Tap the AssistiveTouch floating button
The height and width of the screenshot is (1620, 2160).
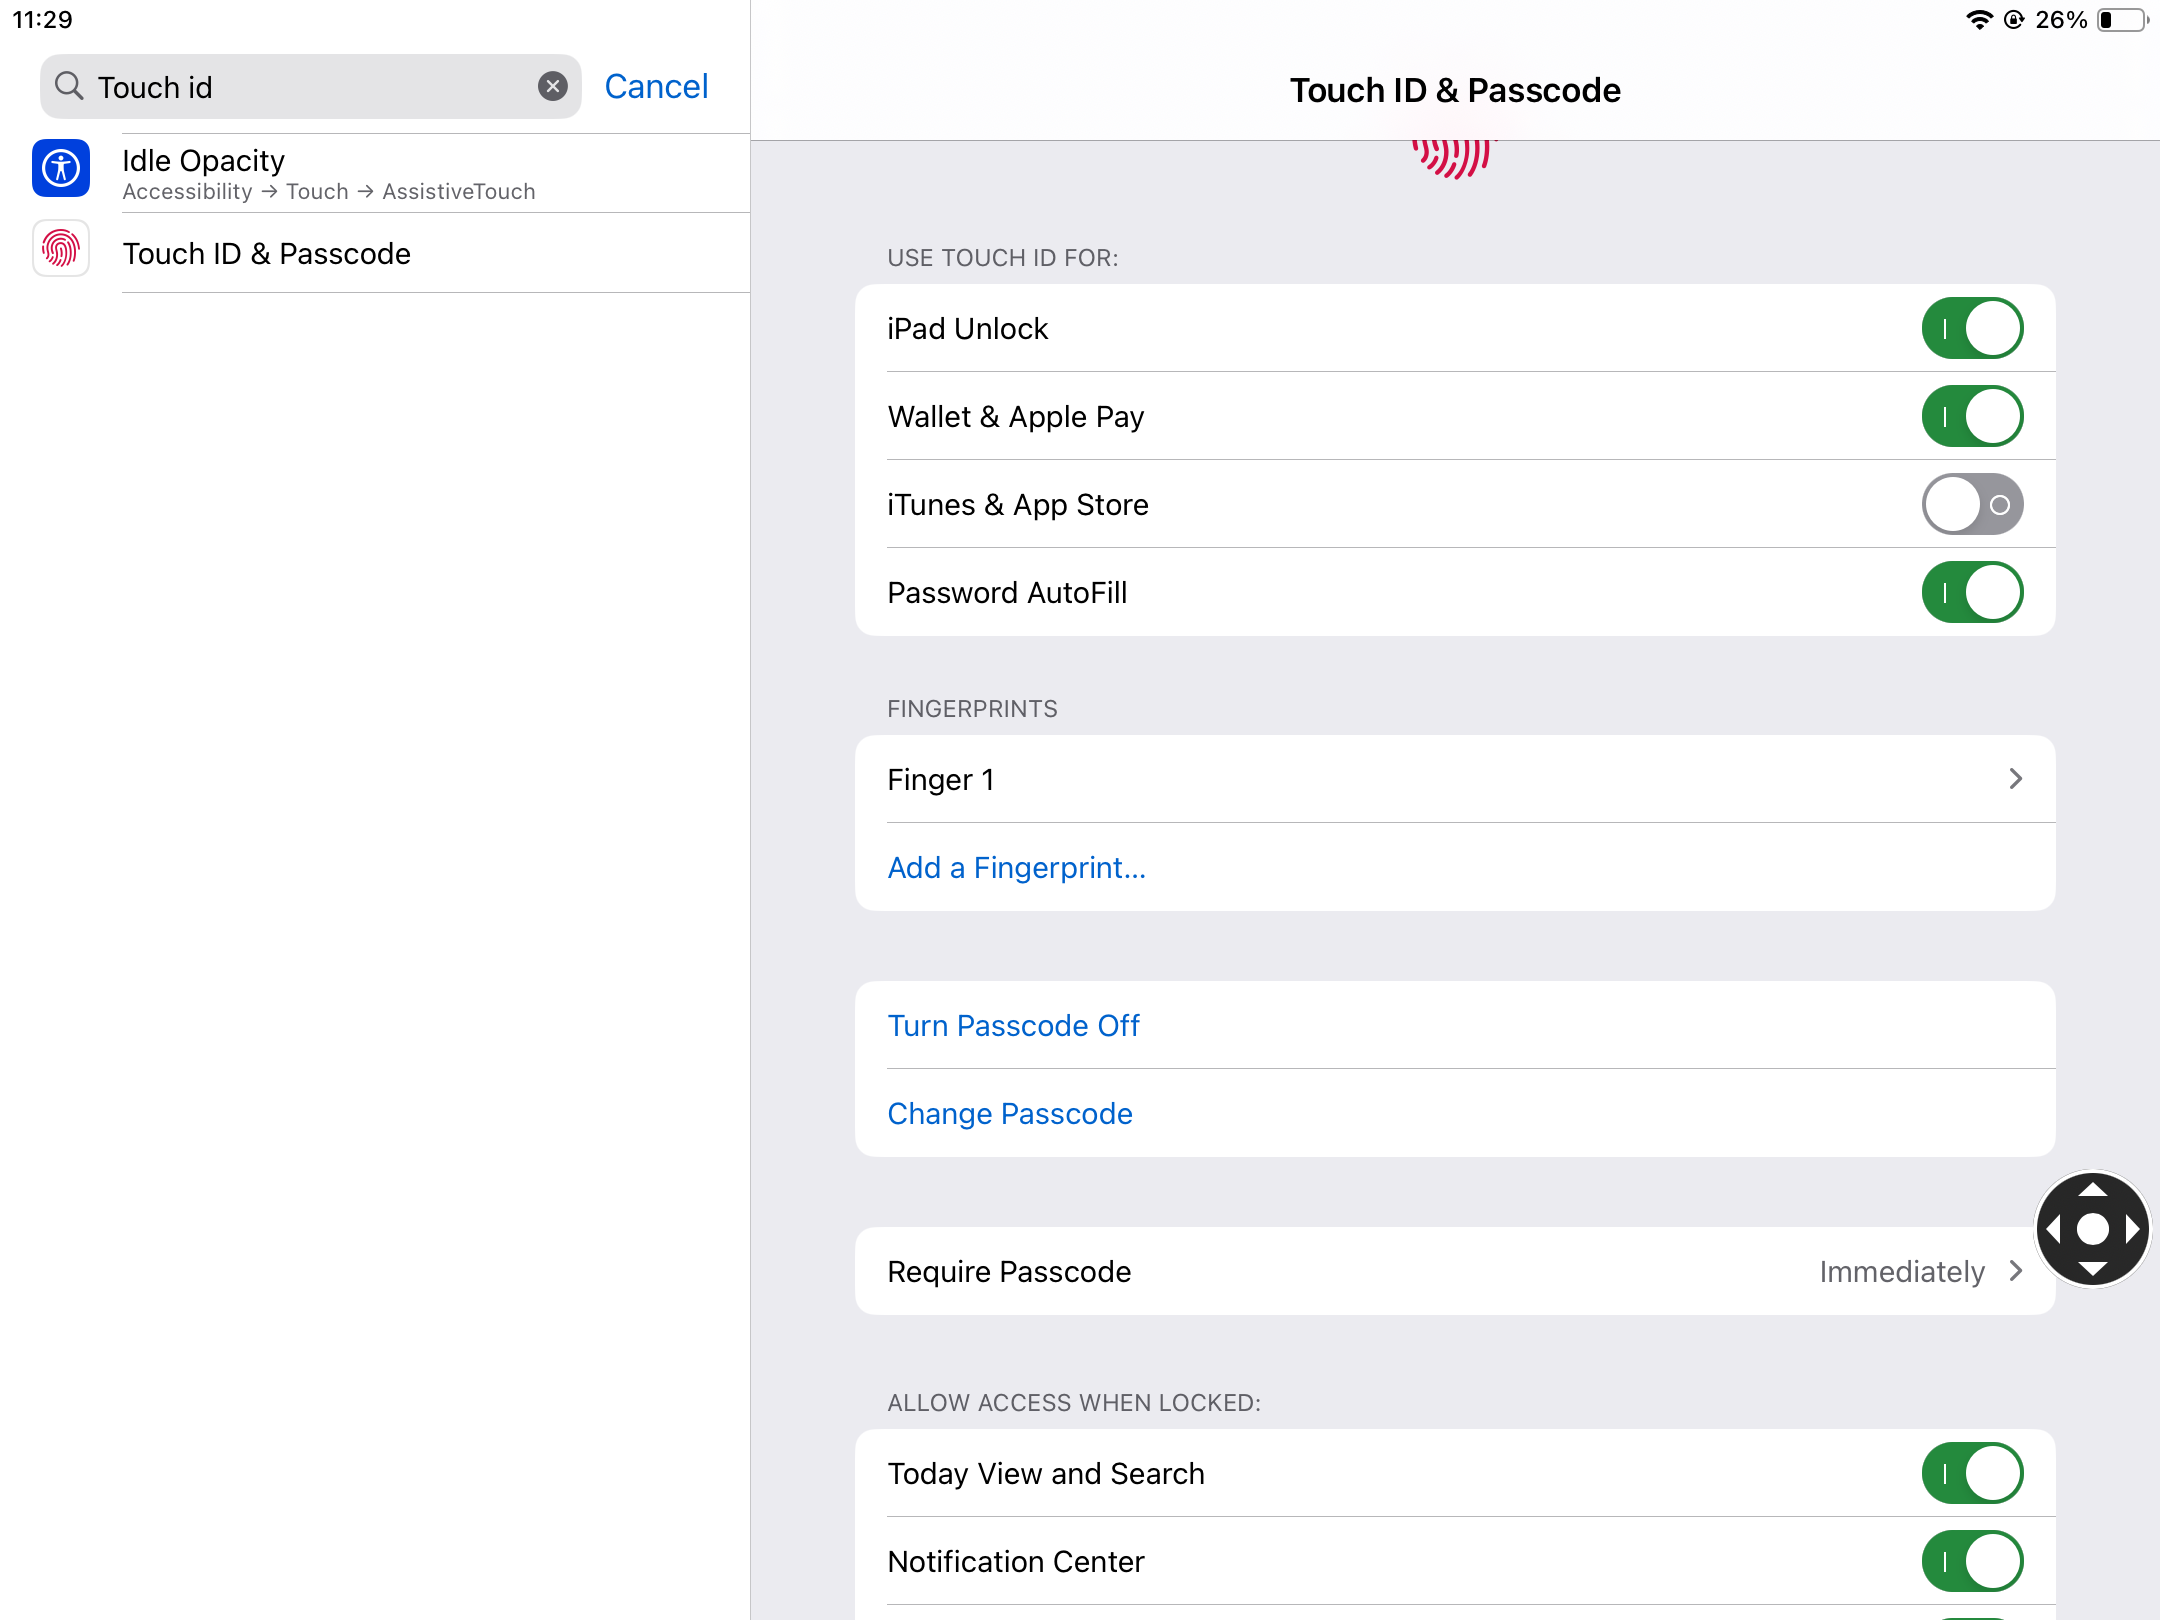tap(2092, 1229)
